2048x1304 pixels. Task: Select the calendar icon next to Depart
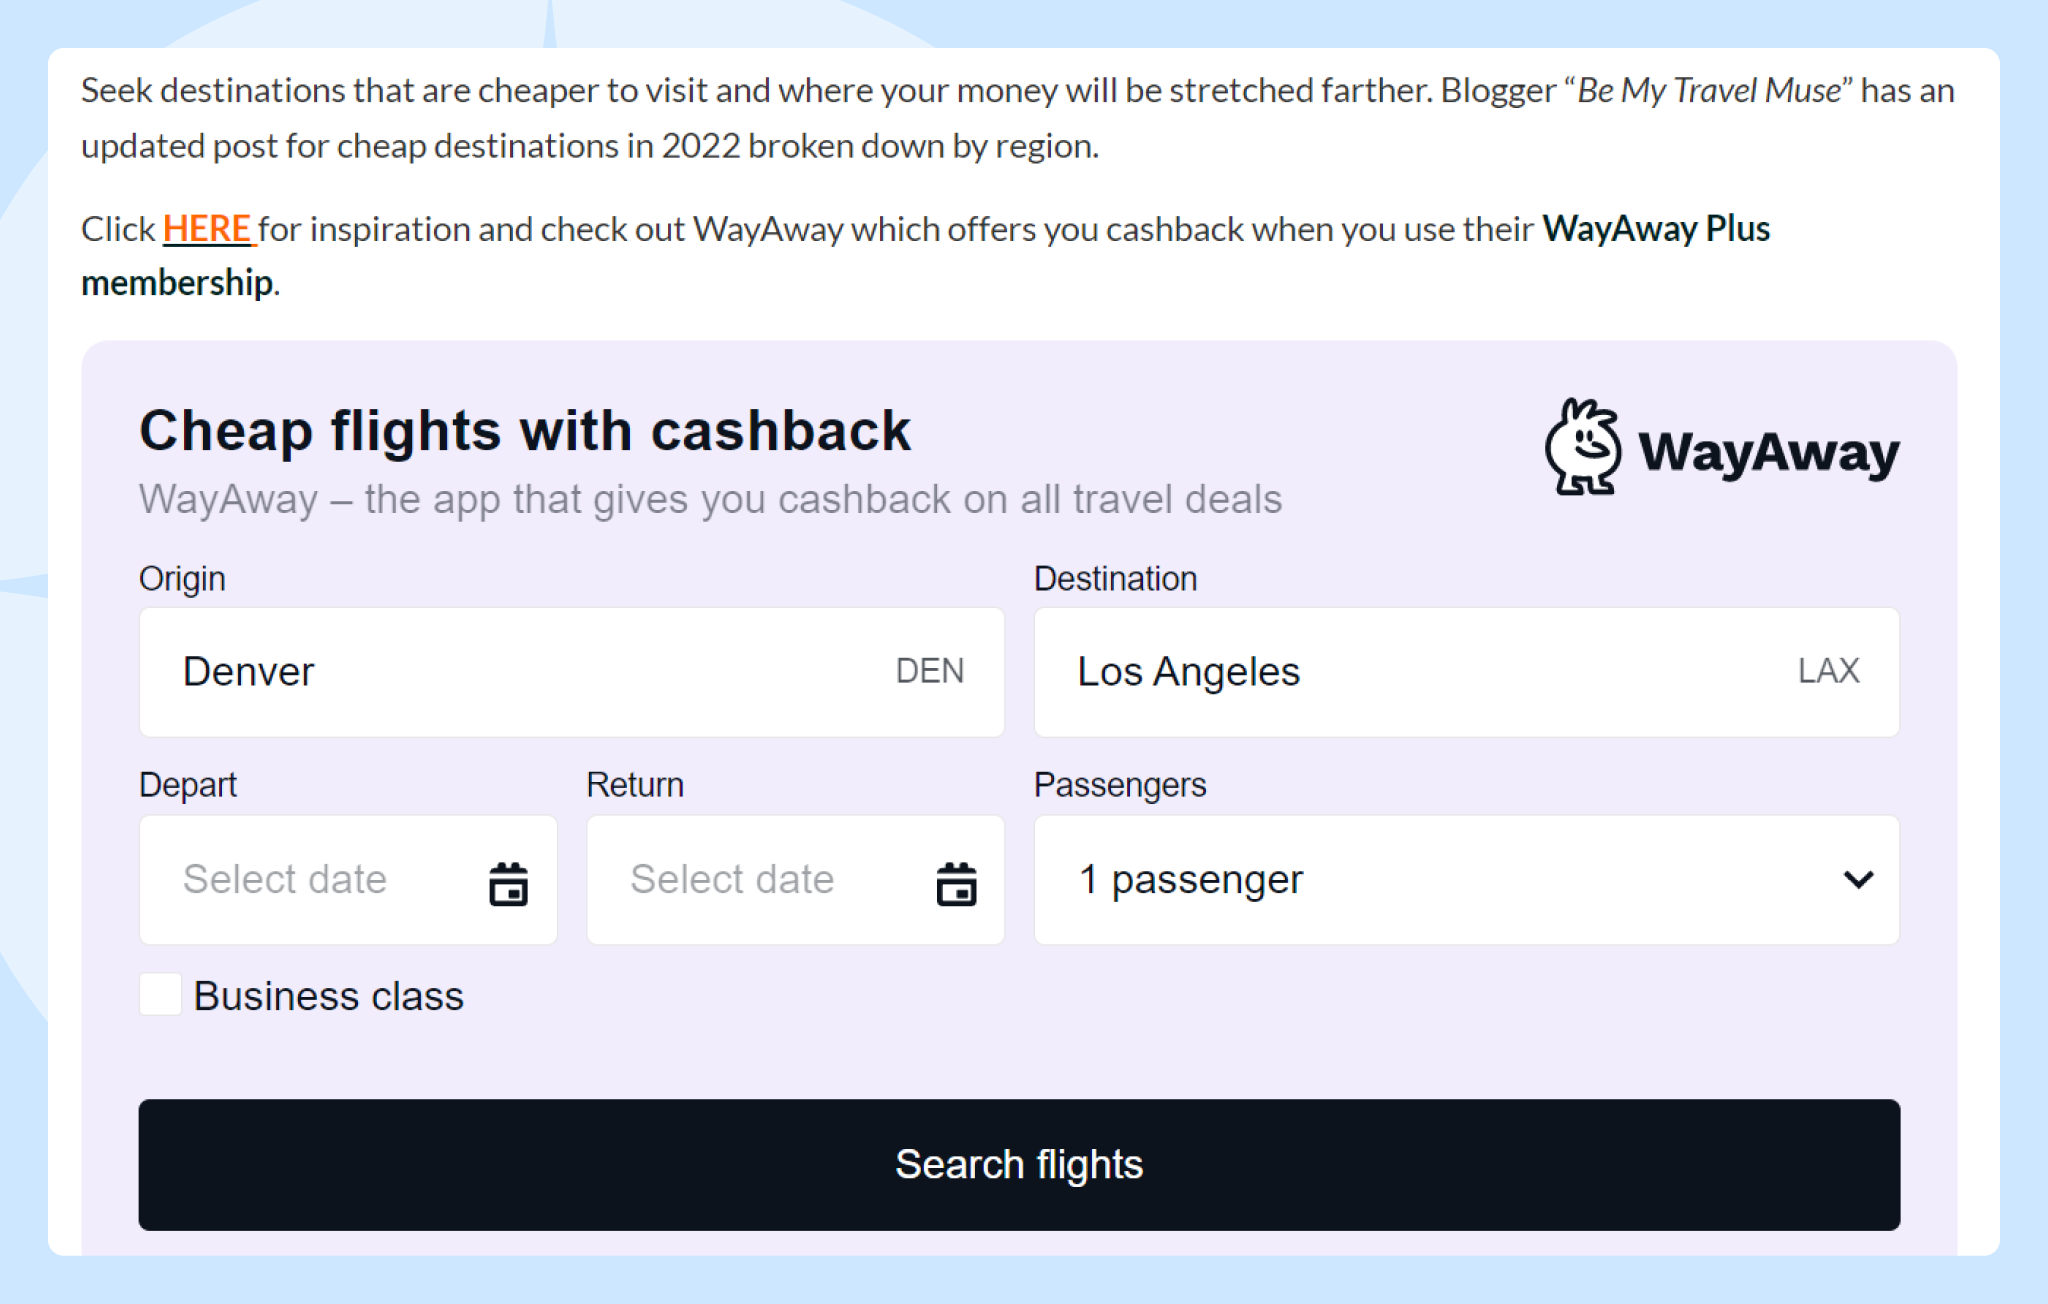(x=508, y=883)
